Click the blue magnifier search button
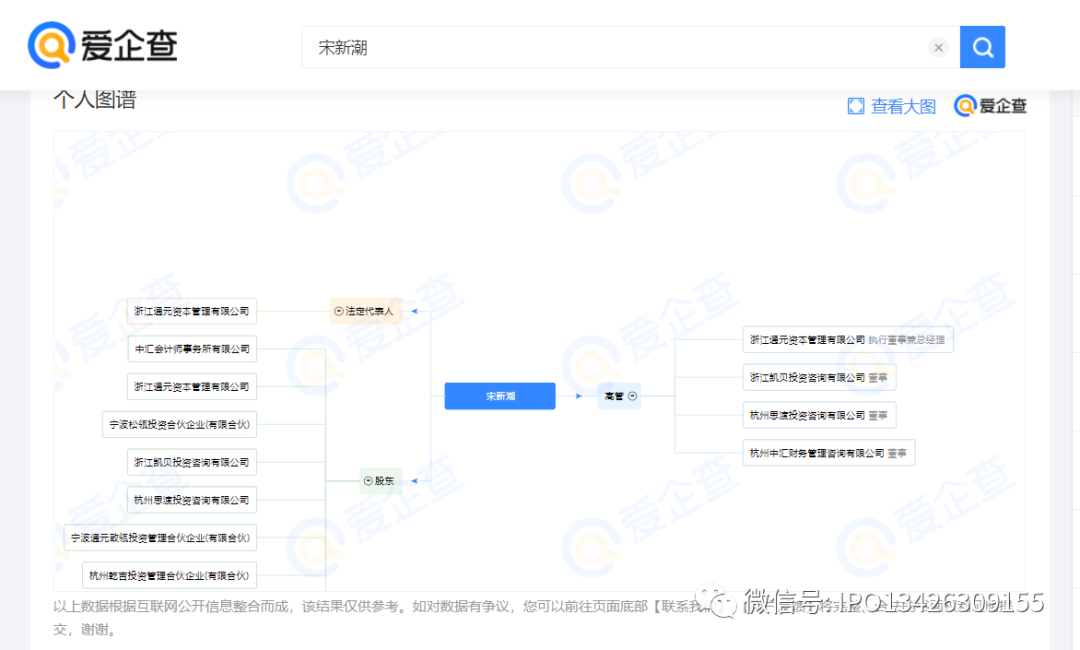Image resolution: width=1080 pixels, height=650 pixels. click(x=982, y=47)
